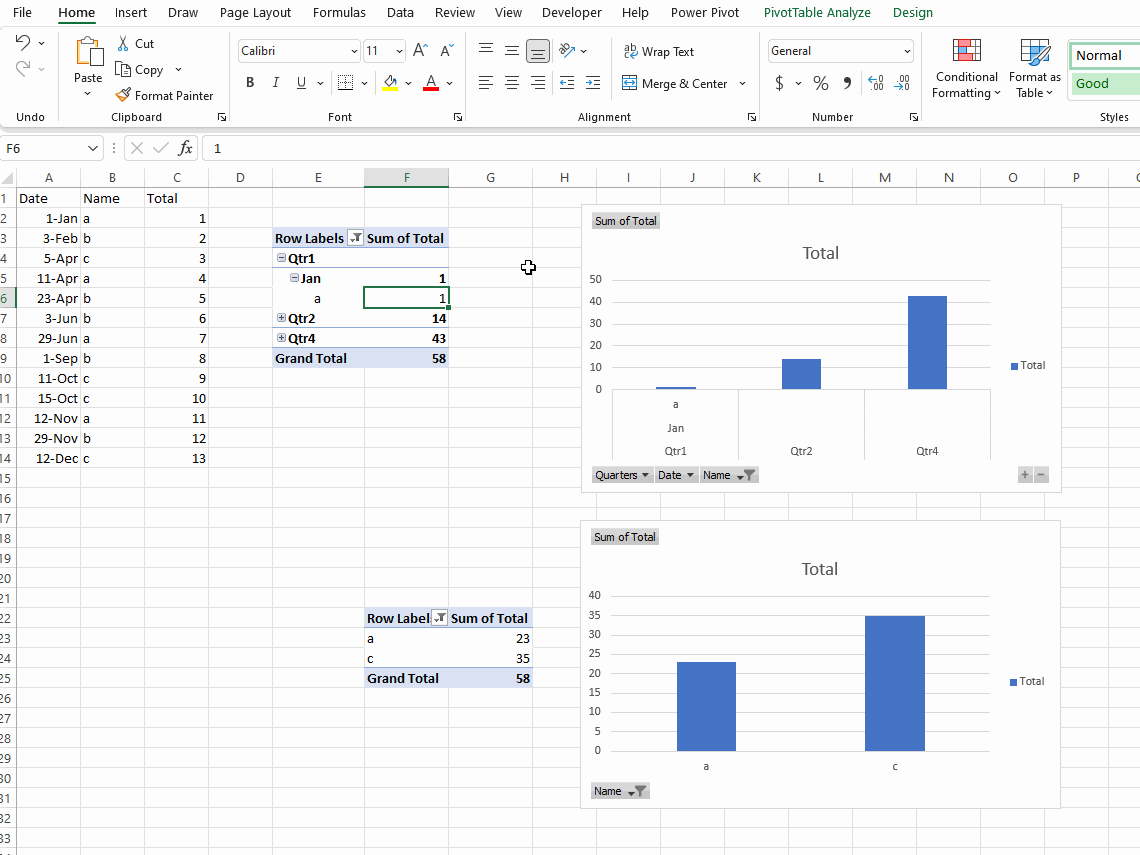Screen dimensions: 1140x855
Task: Collapse all fields using the minus chart button
Action: [1041, 475]
